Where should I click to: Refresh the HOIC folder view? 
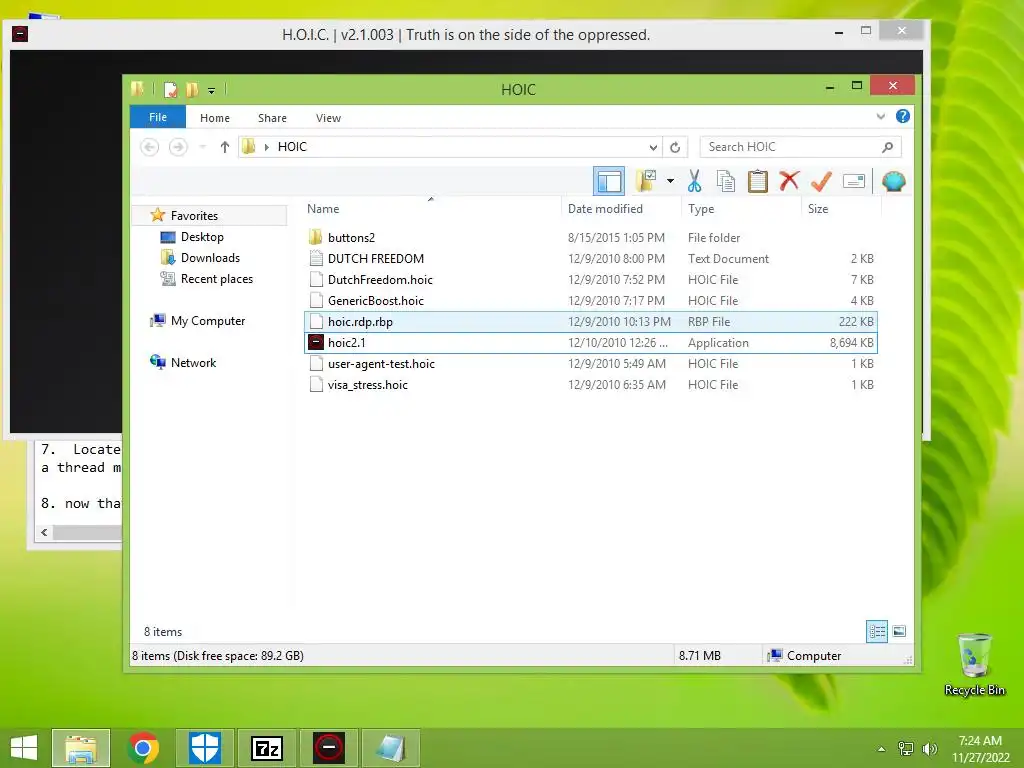pos(675,147)
